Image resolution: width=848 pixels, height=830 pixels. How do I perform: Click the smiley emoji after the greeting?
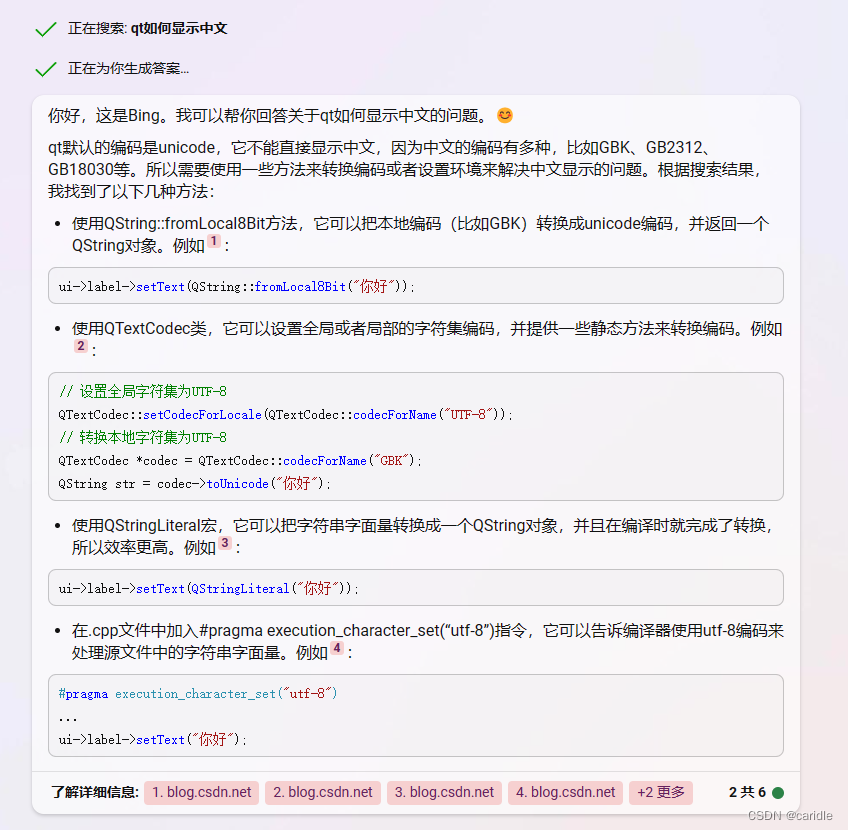[505, 115]
